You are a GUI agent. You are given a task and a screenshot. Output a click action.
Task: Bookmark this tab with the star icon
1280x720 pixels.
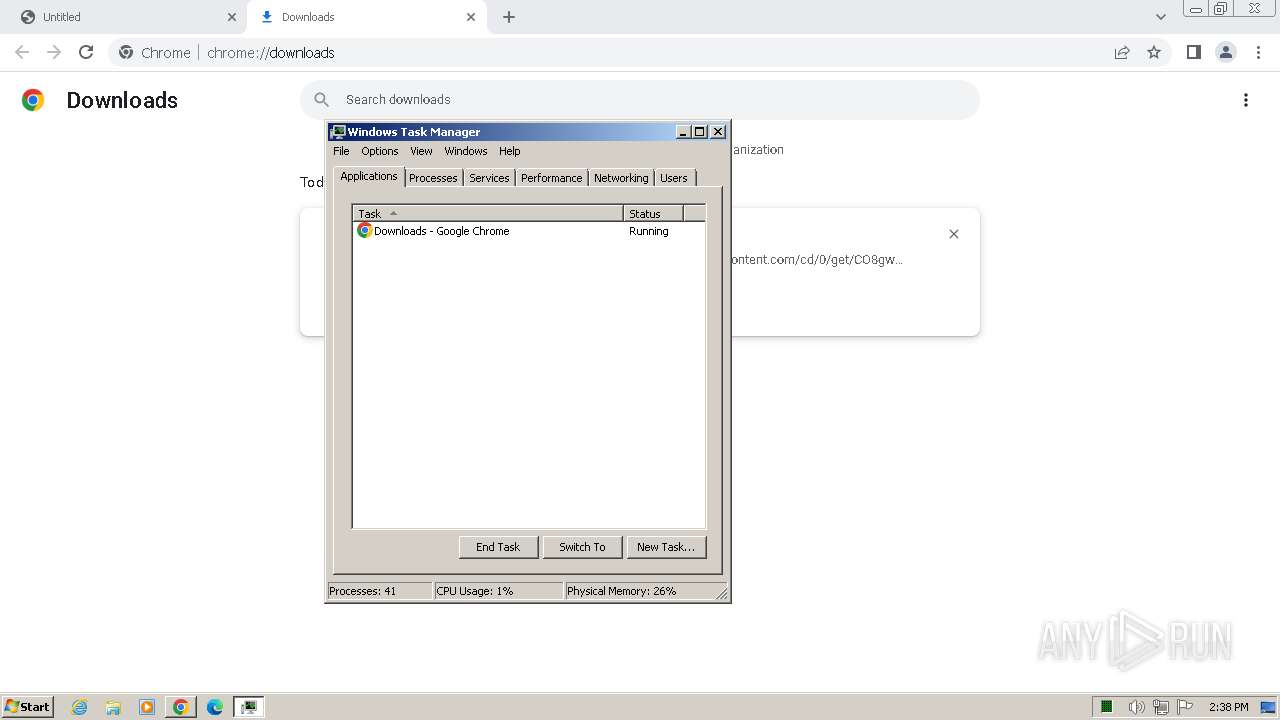[1154, 52]
